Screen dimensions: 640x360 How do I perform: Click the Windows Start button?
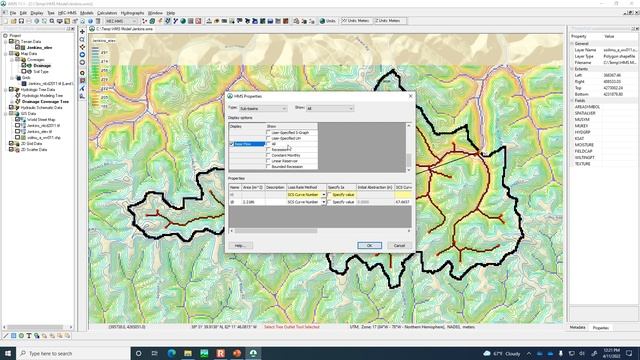pos(8,353)
